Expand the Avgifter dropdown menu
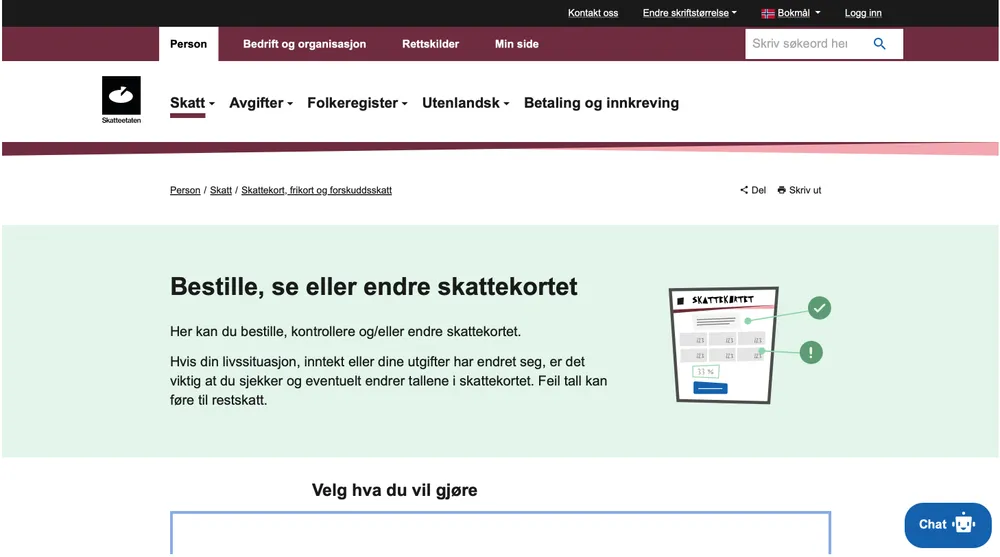Viewport: 1000px width, 557px height. pyautogui.click(x=260, y=103)
